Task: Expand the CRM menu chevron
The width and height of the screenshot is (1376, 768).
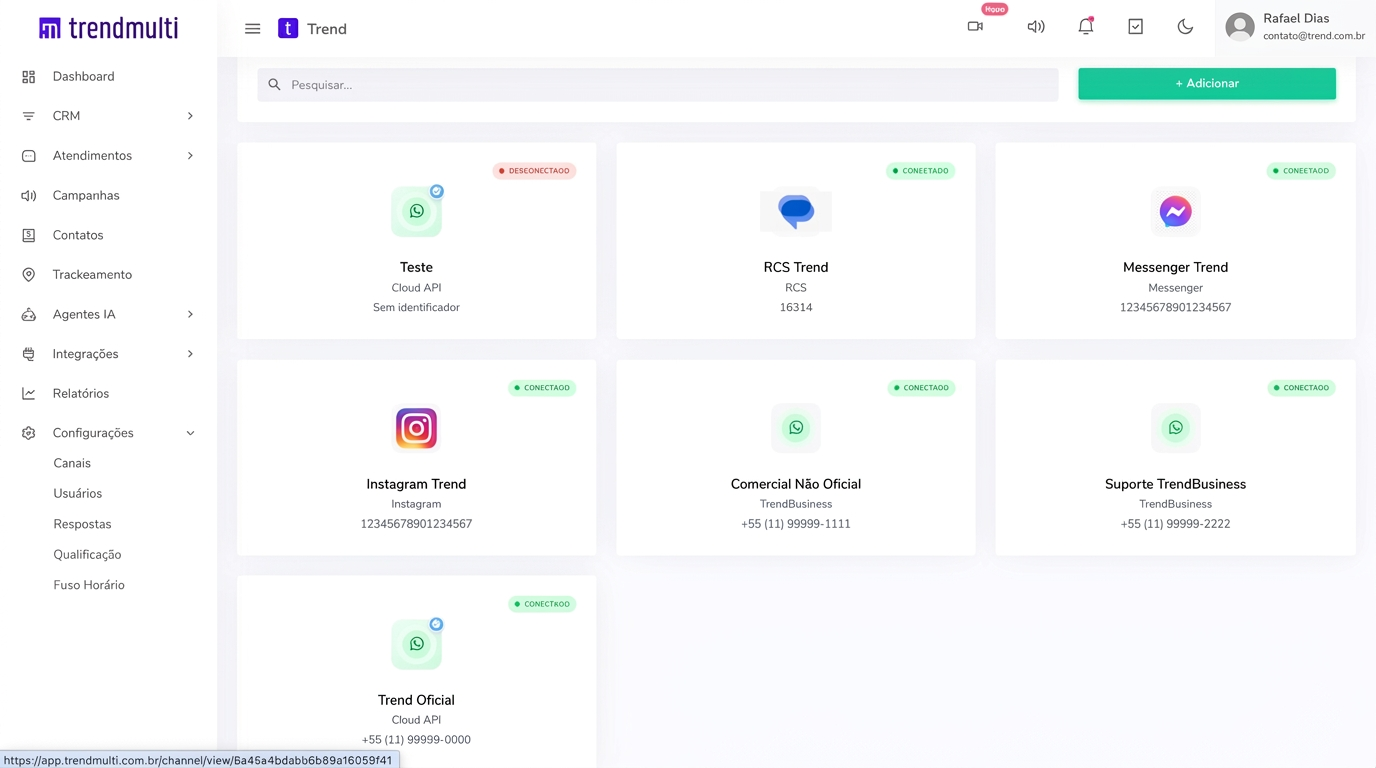Action: [190, 116]
